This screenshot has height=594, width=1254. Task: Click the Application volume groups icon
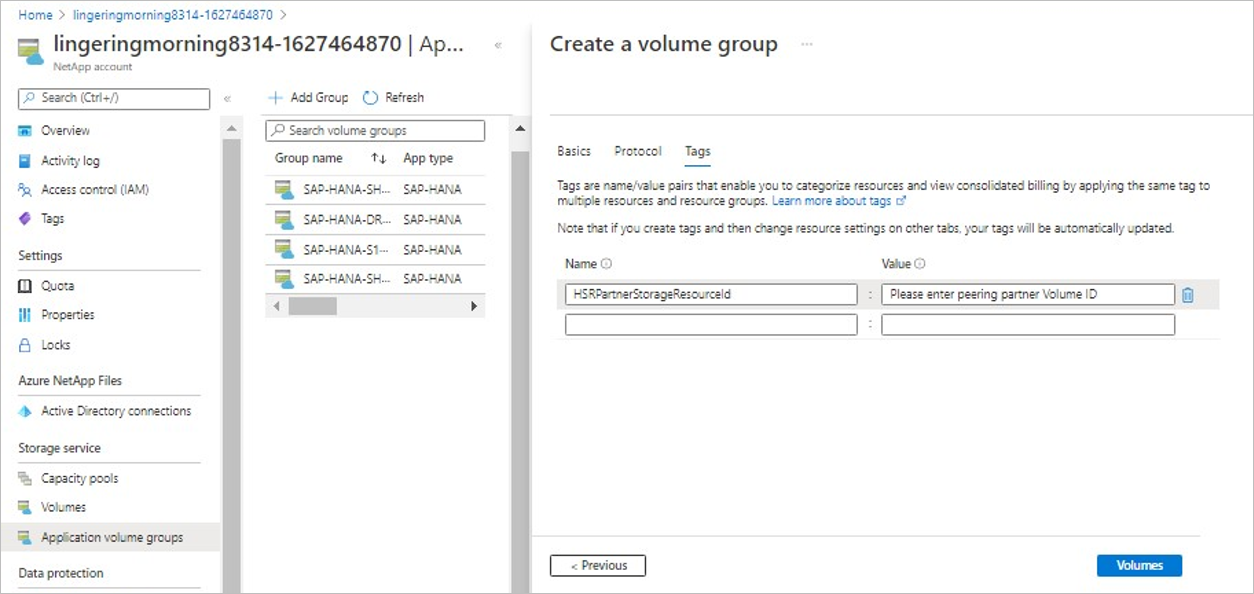pos(26,538)
